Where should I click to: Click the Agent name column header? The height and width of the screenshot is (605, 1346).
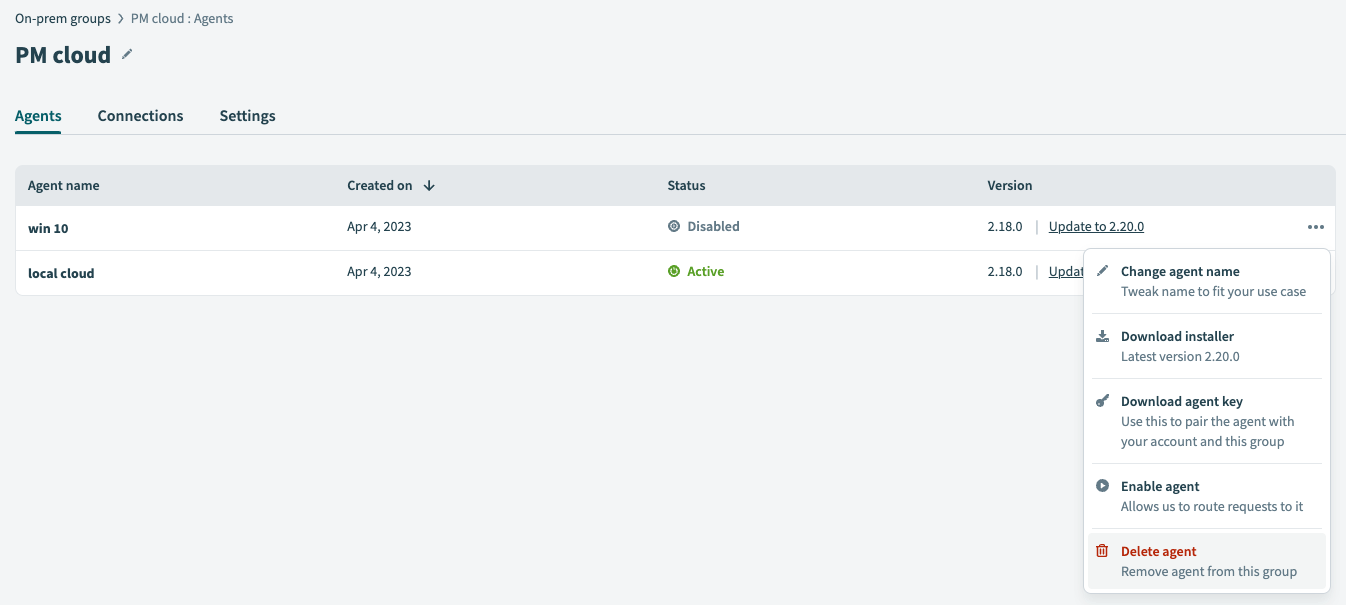click(x=64, y=186)
